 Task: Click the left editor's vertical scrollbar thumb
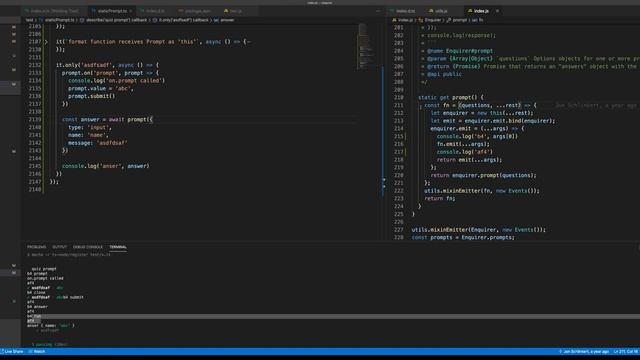click(x=382, y=131)
